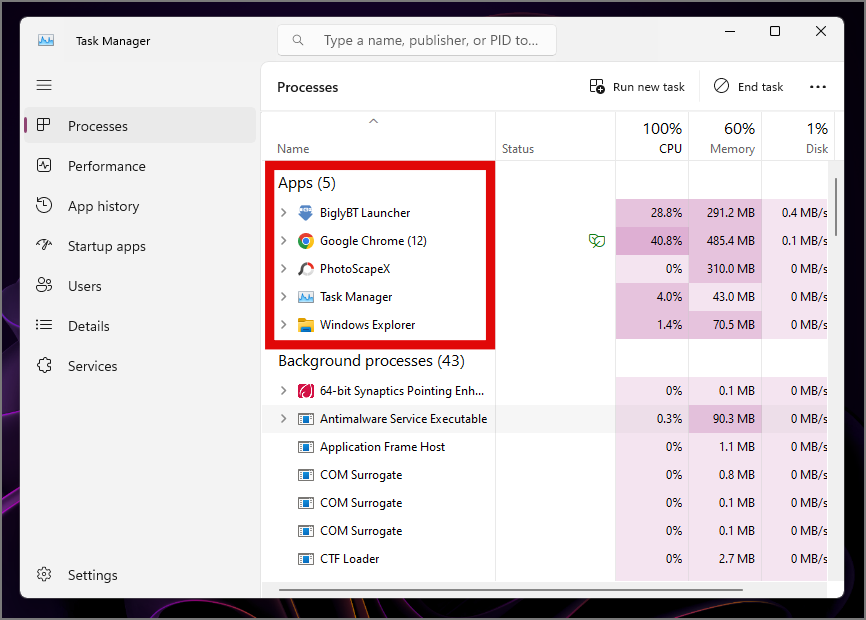Viewport: 866px width, 620px height.
Task: Click the Run new task icon
Action: [x=597, y=86]
